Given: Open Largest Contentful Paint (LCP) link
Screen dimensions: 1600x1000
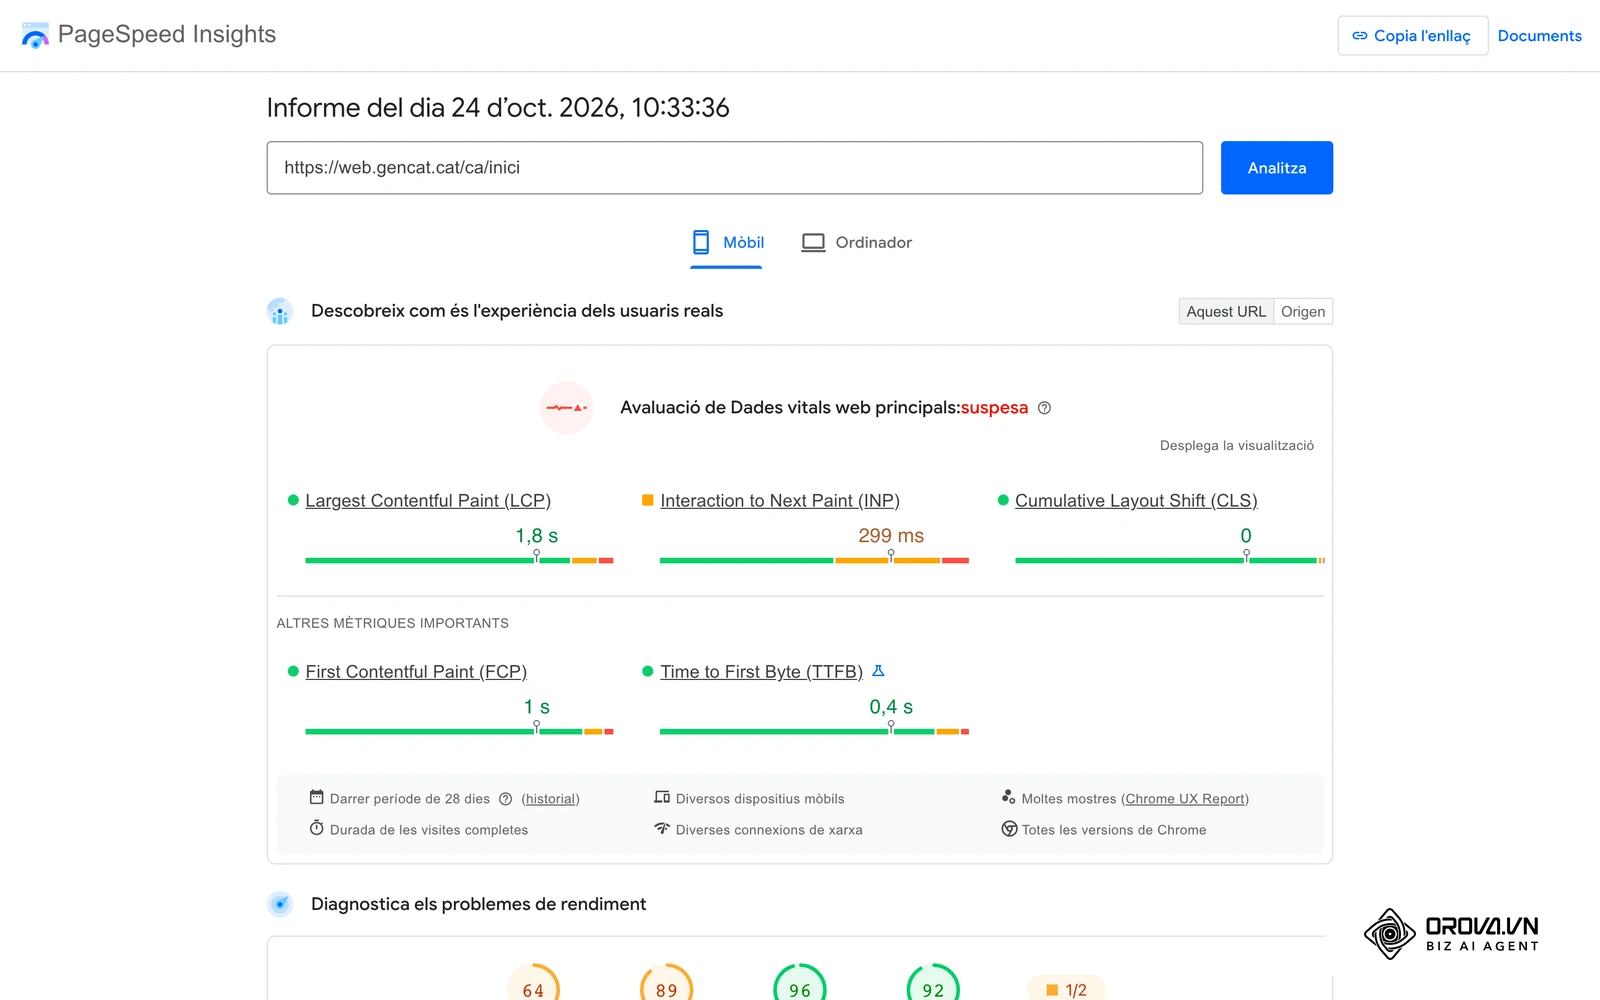Looking at the screenshot, I should pyautogui.click(x=428, y=501).
